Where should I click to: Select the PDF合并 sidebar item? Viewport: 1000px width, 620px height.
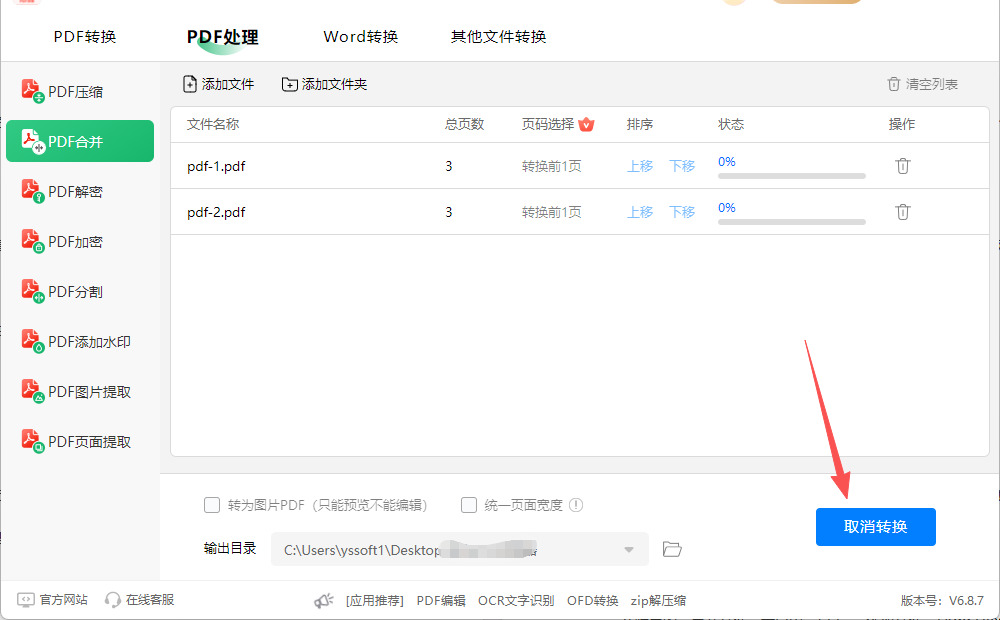tap(80, 141)
